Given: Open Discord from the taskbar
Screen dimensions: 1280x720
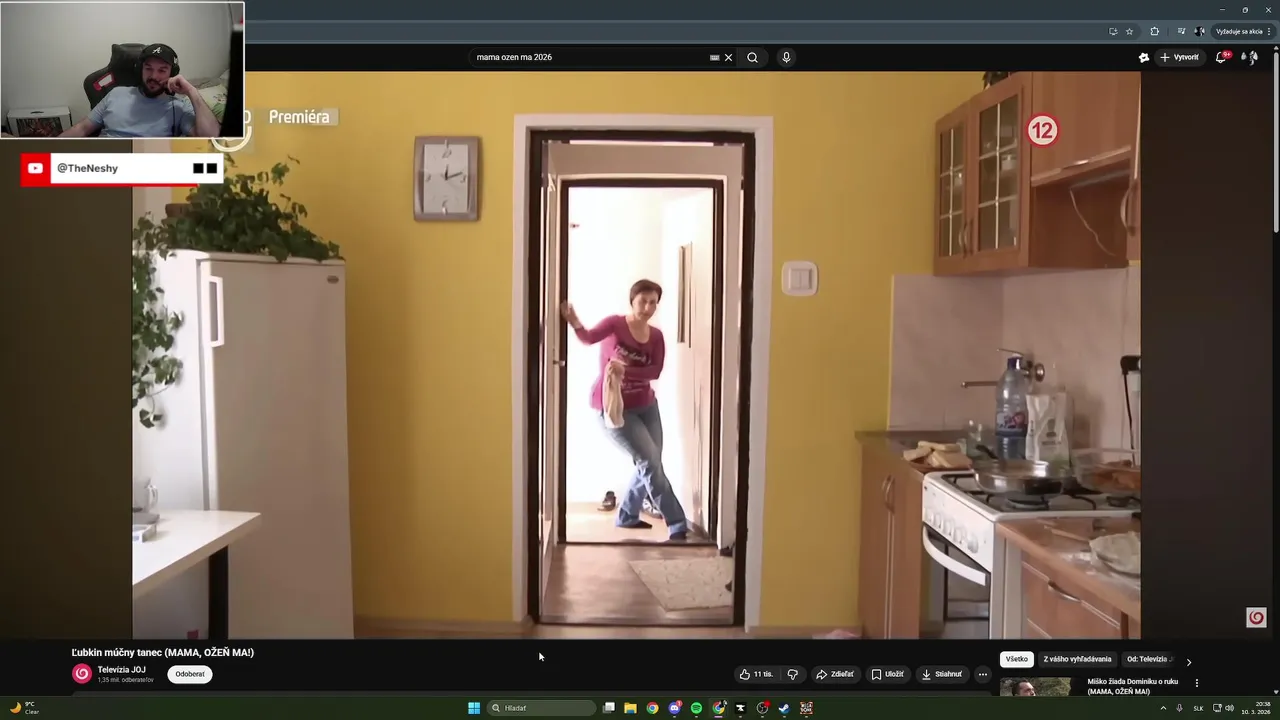Looking at the screenshot, I should pos(674,708).
